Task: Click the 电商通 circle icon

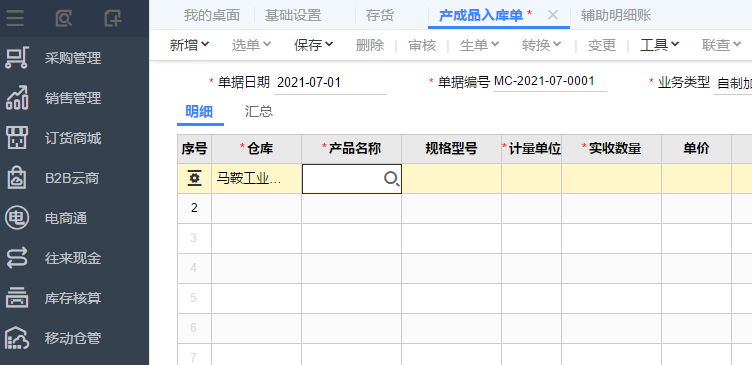Action: point(17,218)
